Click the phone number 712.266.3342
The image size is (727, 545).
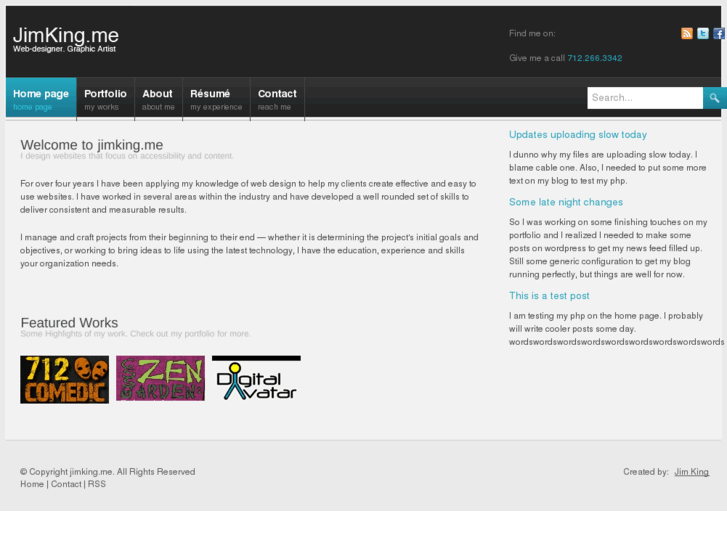pyautogui.click(x=595, y=58)
